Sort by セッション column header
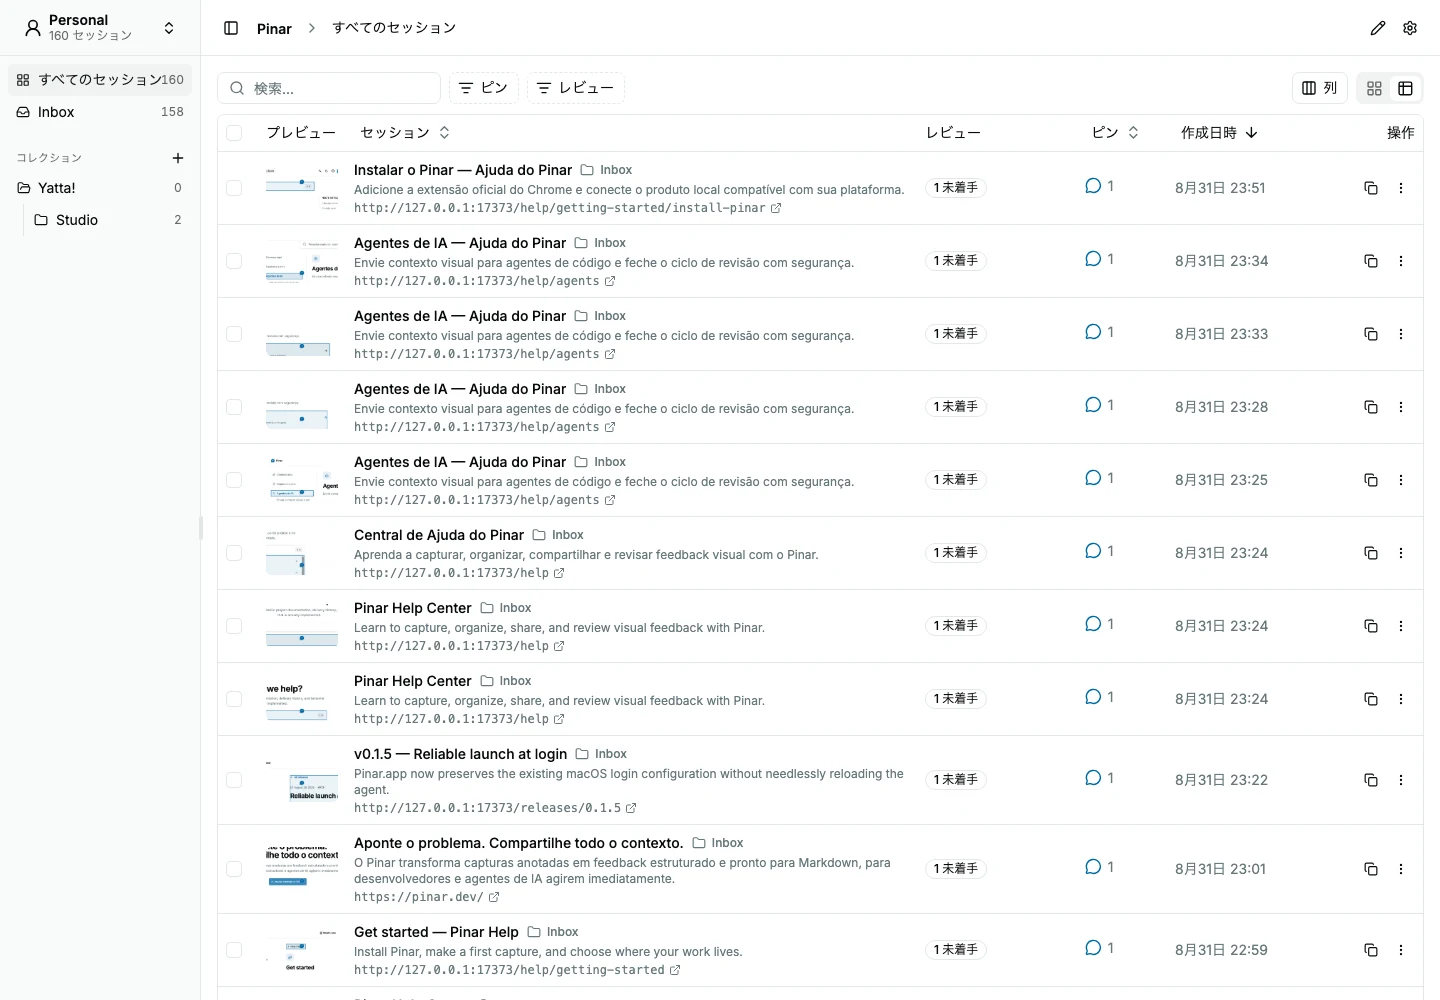1440x1000 pixels. click(x=405, y=133)
